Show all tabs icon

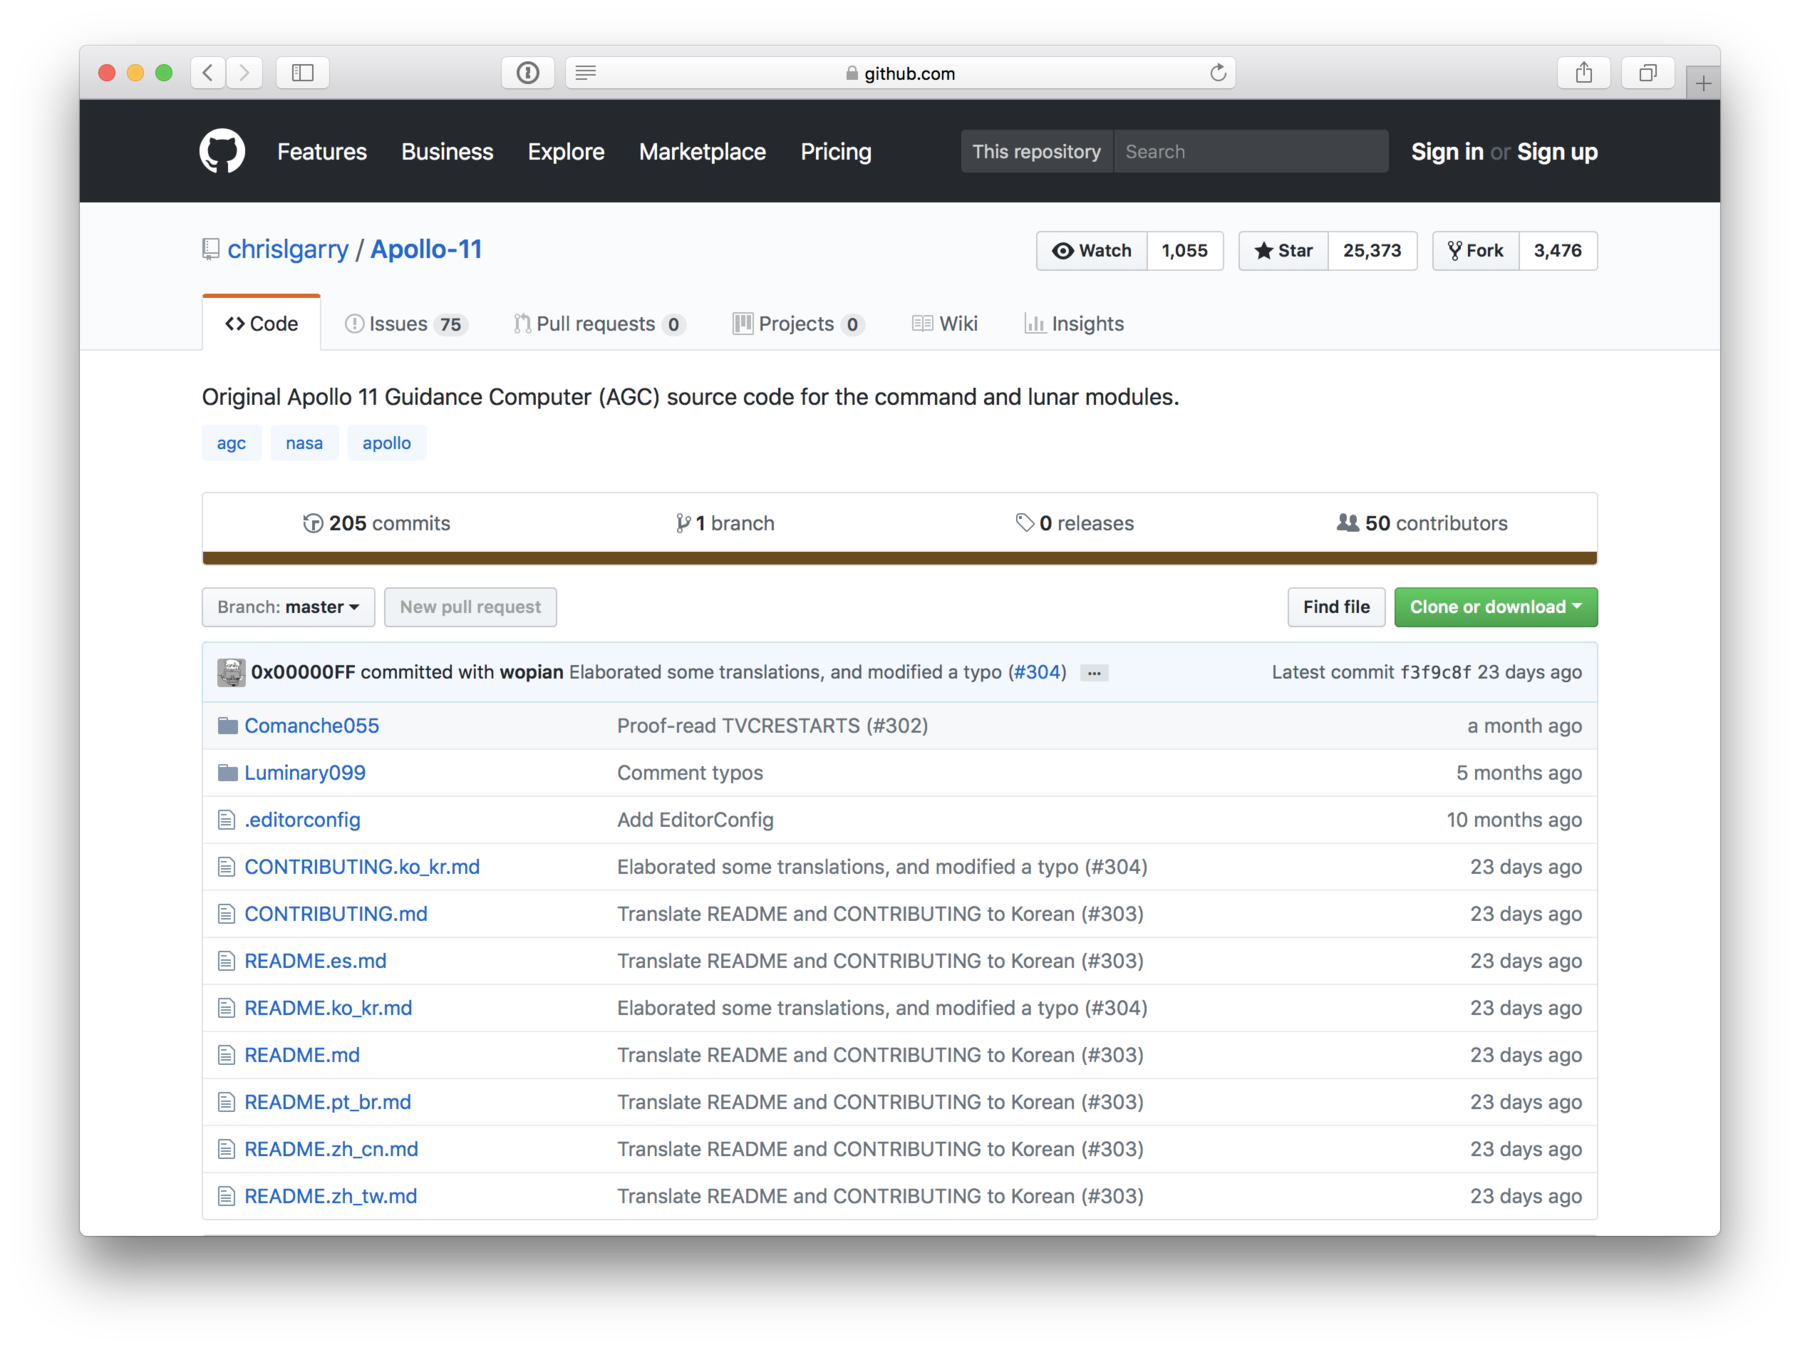click(1648, 72)
